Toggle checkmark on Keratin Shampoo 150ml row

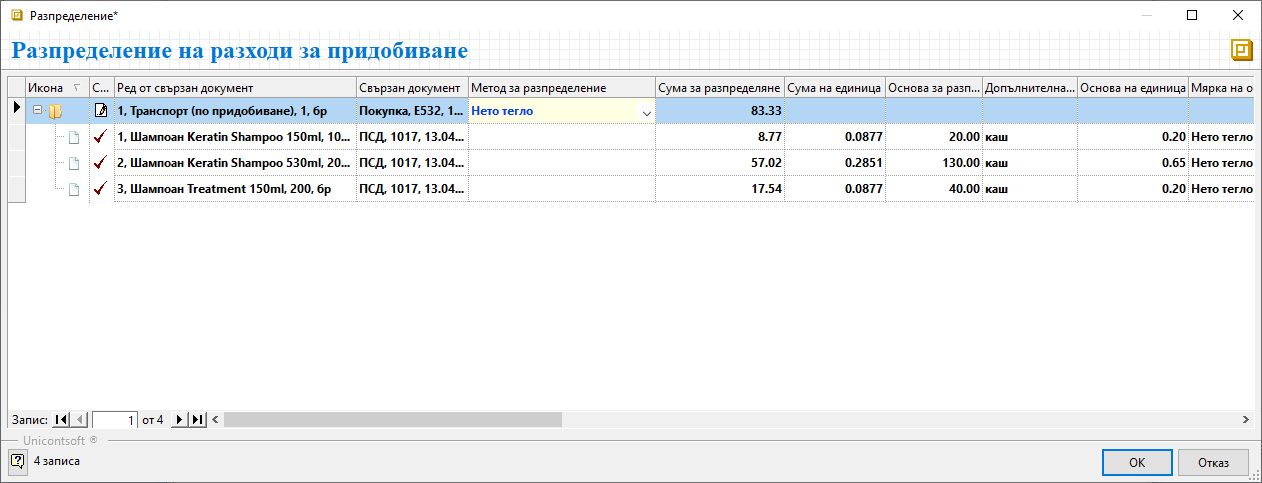click(x=100, y=137)
